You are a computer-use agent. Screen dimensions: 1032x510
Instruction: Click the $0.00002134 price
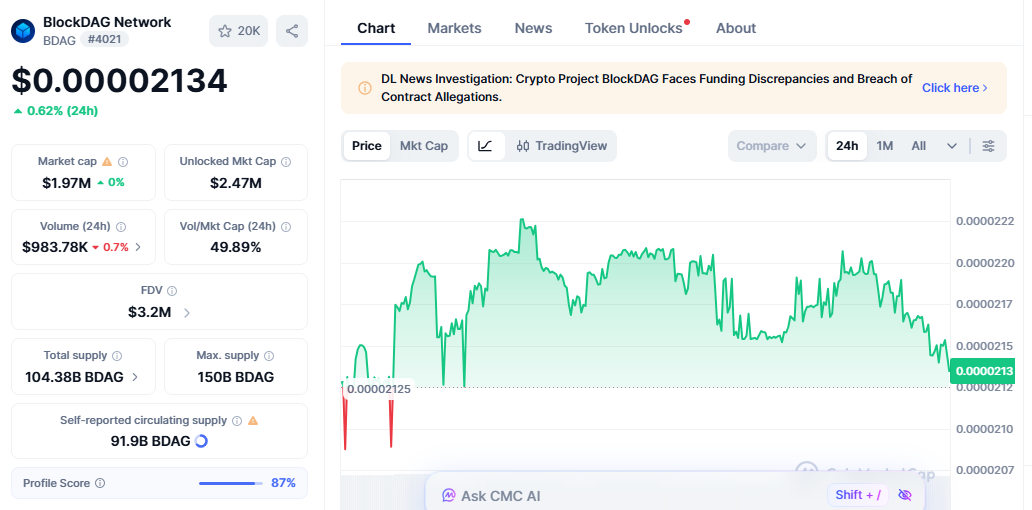click(x=119, y=81)
